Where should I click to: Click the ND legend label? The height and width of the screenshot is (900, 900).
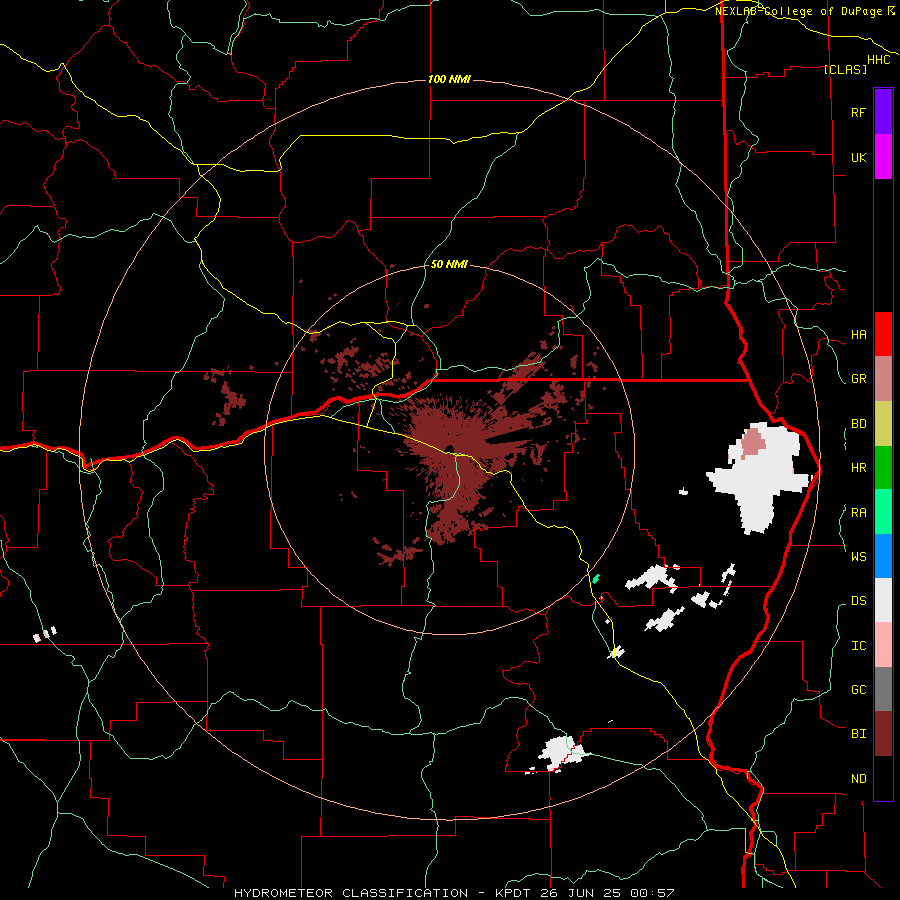[858, 779]
